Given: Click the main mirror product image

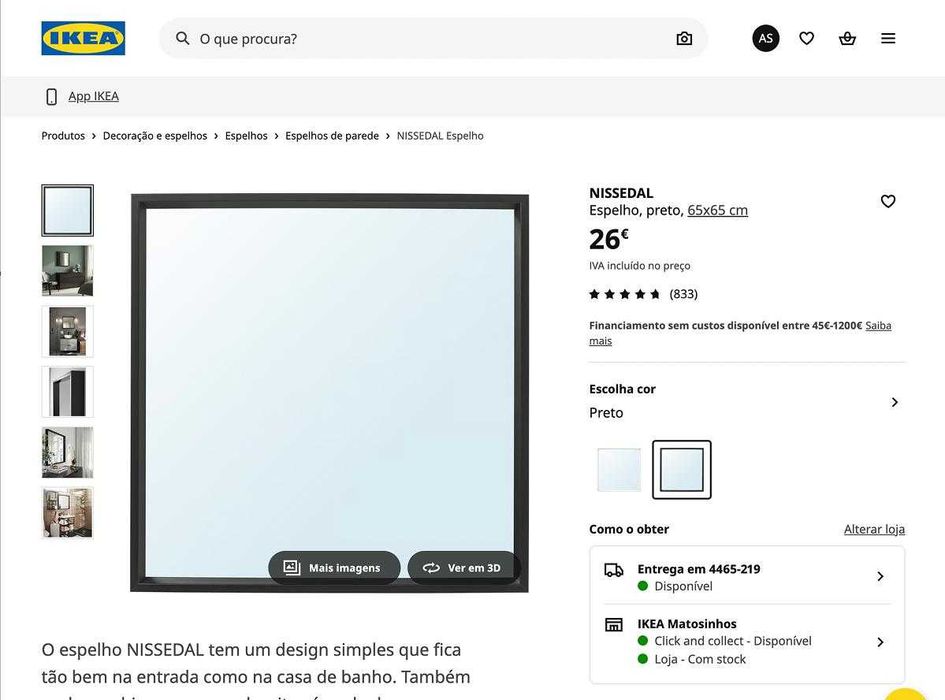Looking at the screenshot, I should [x=330, y=393].
